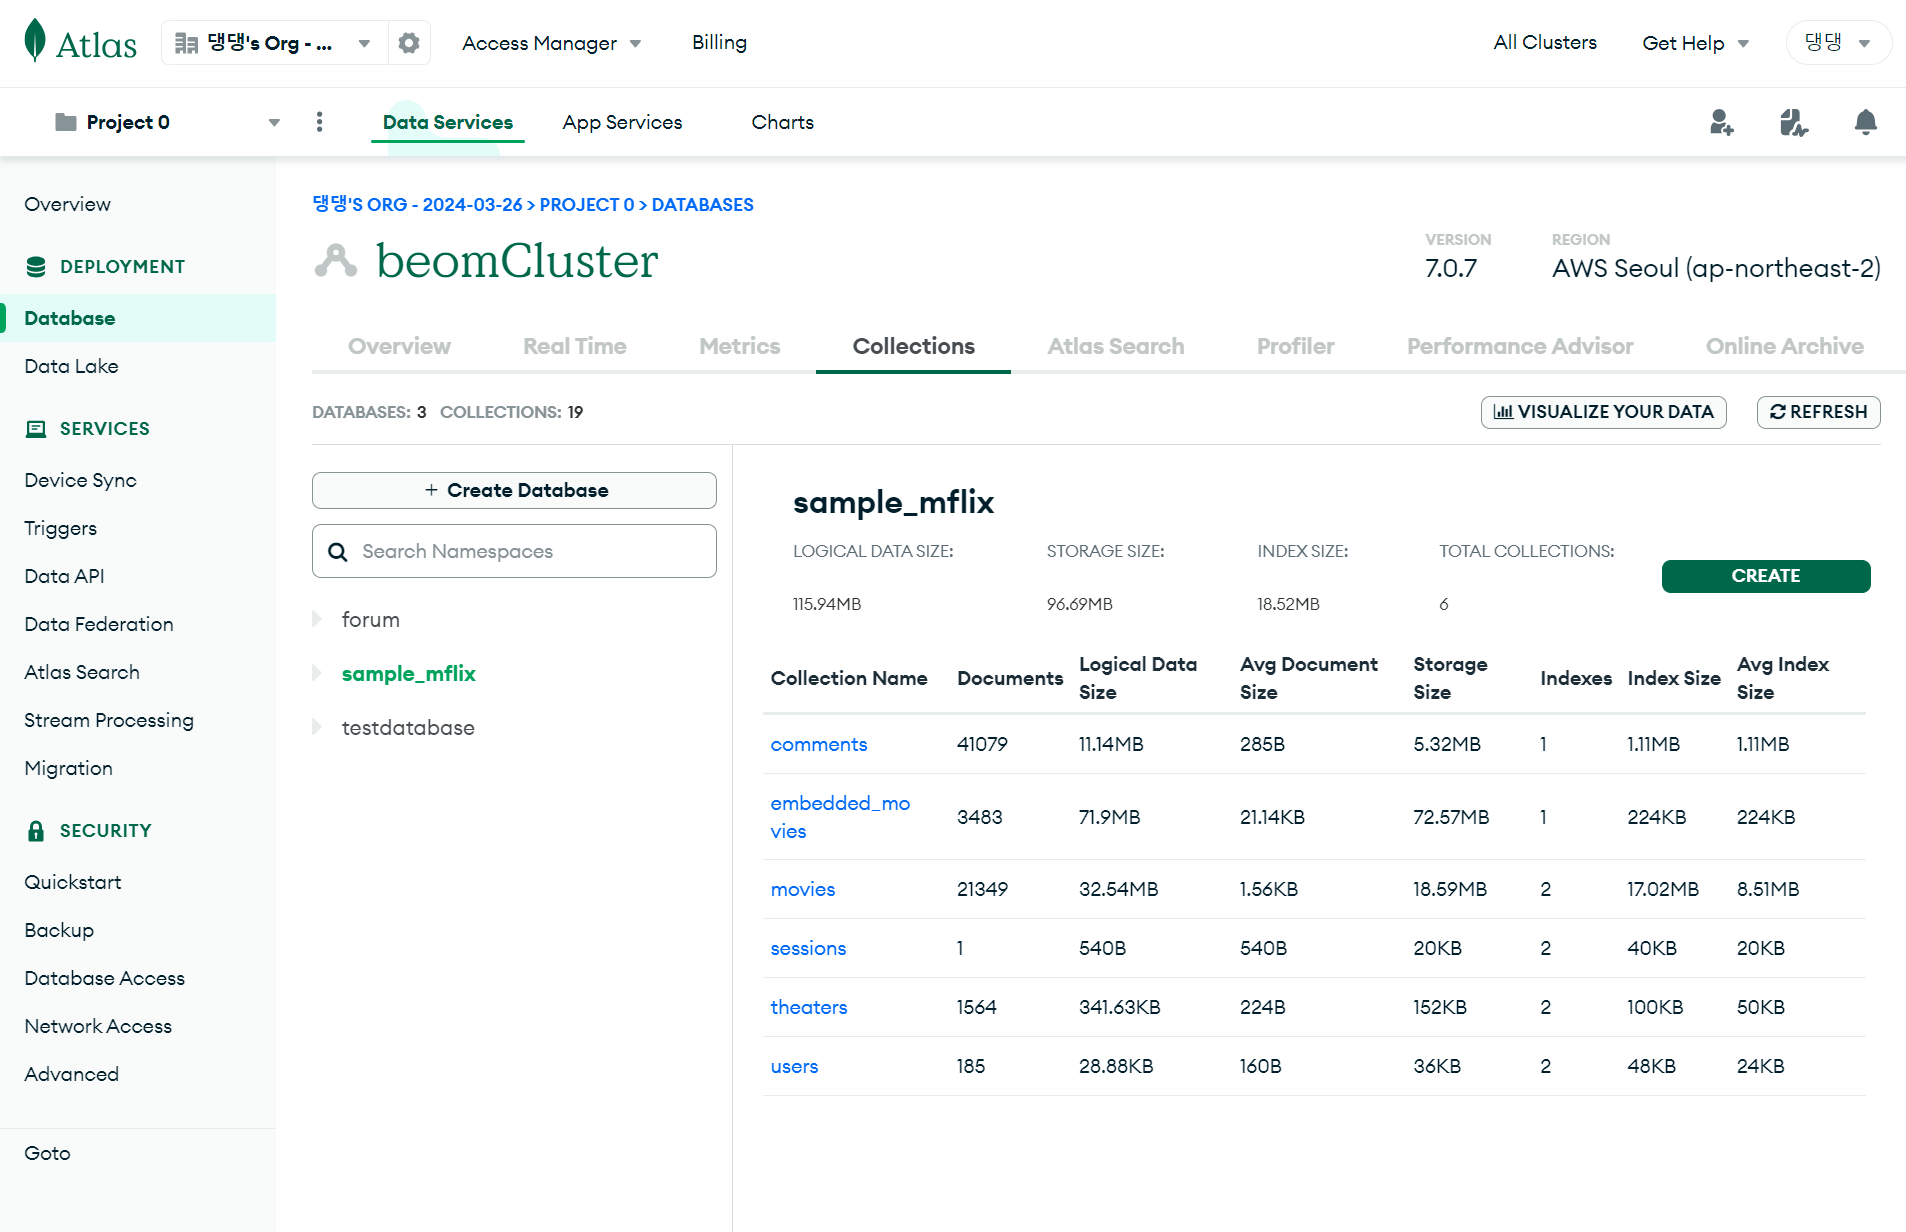Screen dimensions: 1906x1232
Task: Open Stream Processing in sidebar
Action: pos(109,720)
